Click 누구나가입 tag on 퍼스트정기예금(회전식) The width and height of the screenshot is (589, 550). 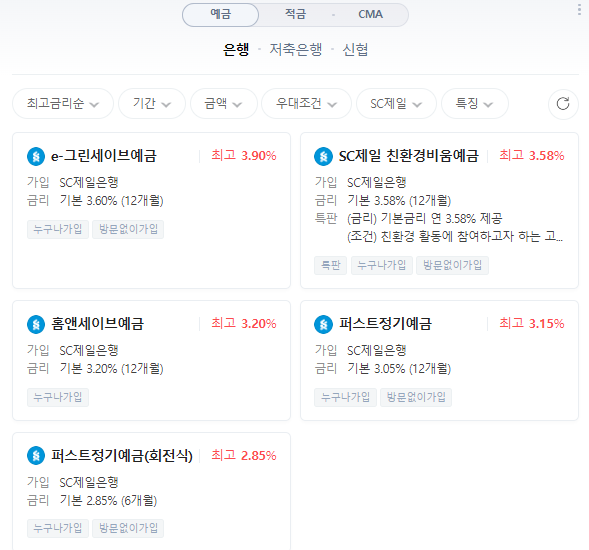pyautogui.click(x=58, y=529)
